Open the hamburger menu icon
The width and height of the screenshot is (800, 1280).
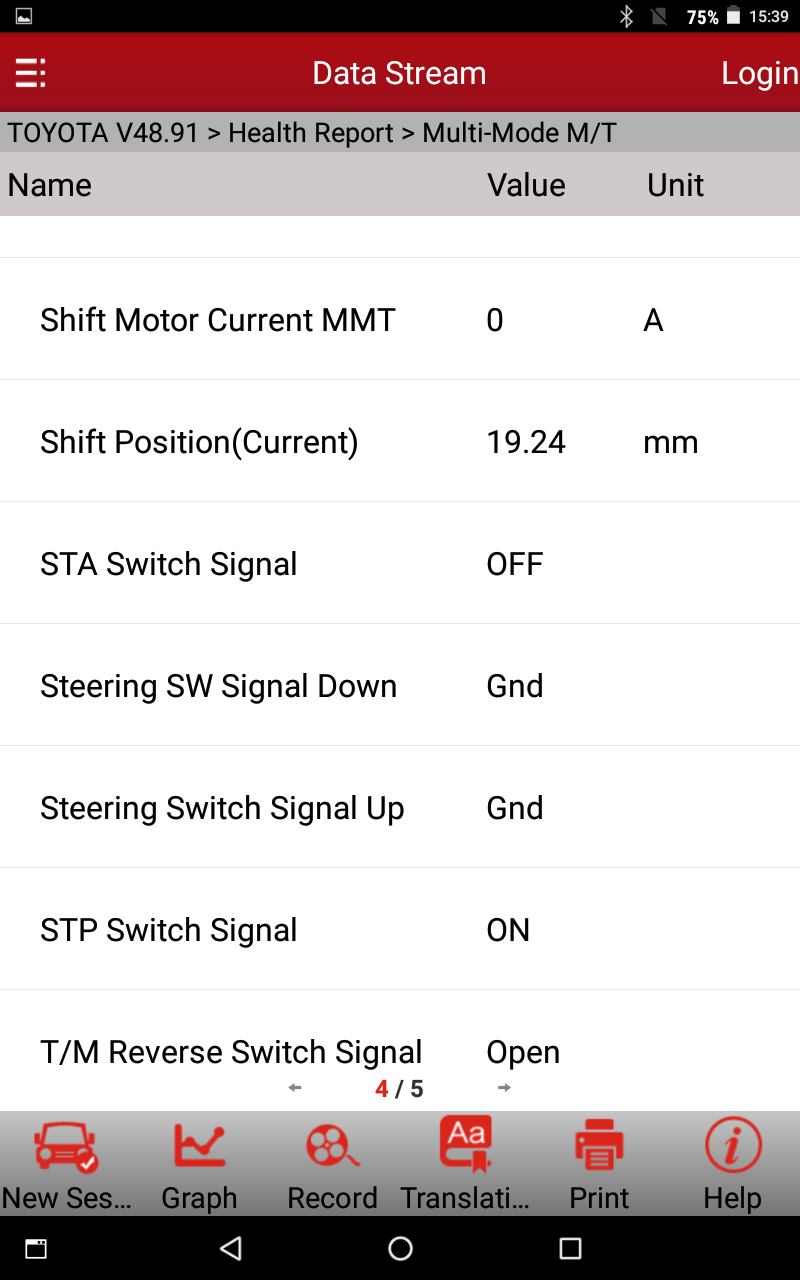coord(29,73)
